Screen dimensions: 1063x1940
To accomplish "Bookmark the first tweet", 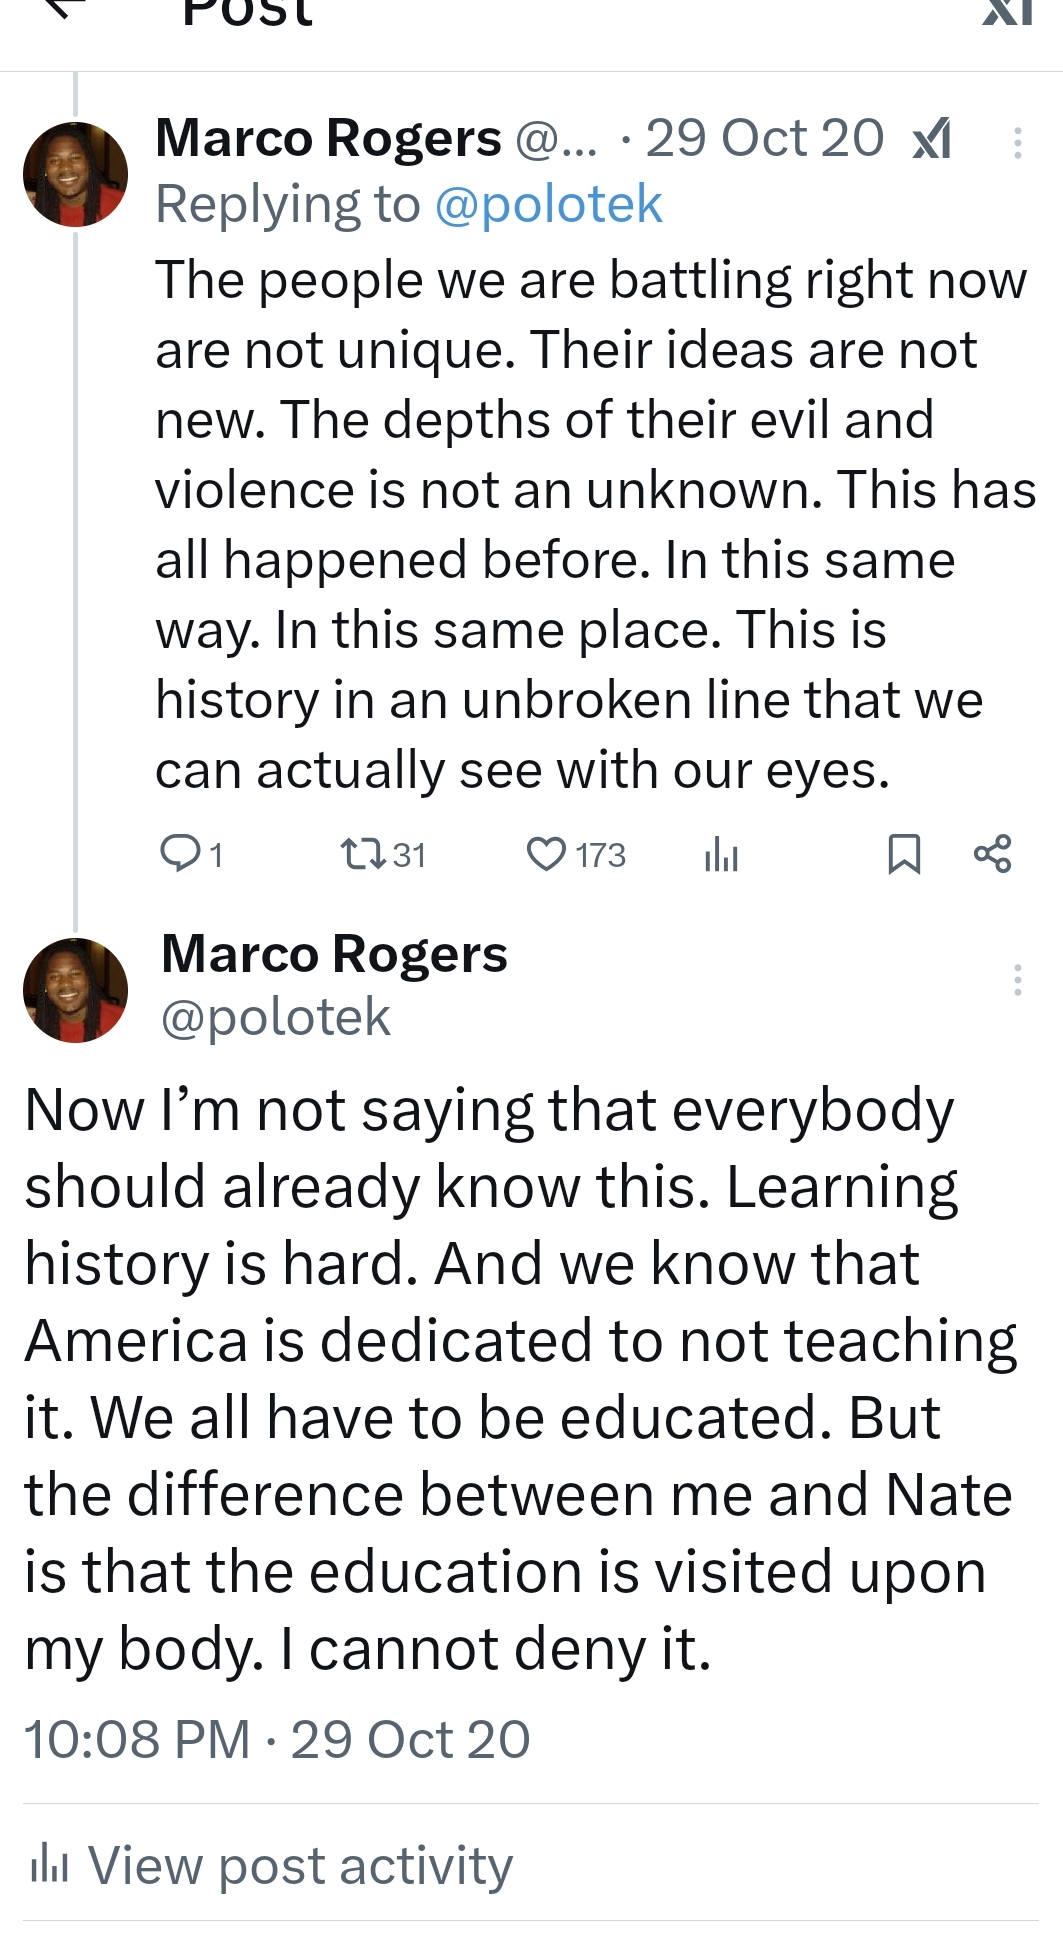I will [904, 854].
